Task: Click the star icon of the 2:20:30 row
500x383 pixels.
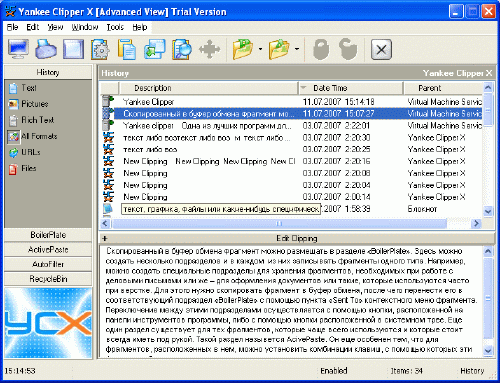Action: (108, 137)
